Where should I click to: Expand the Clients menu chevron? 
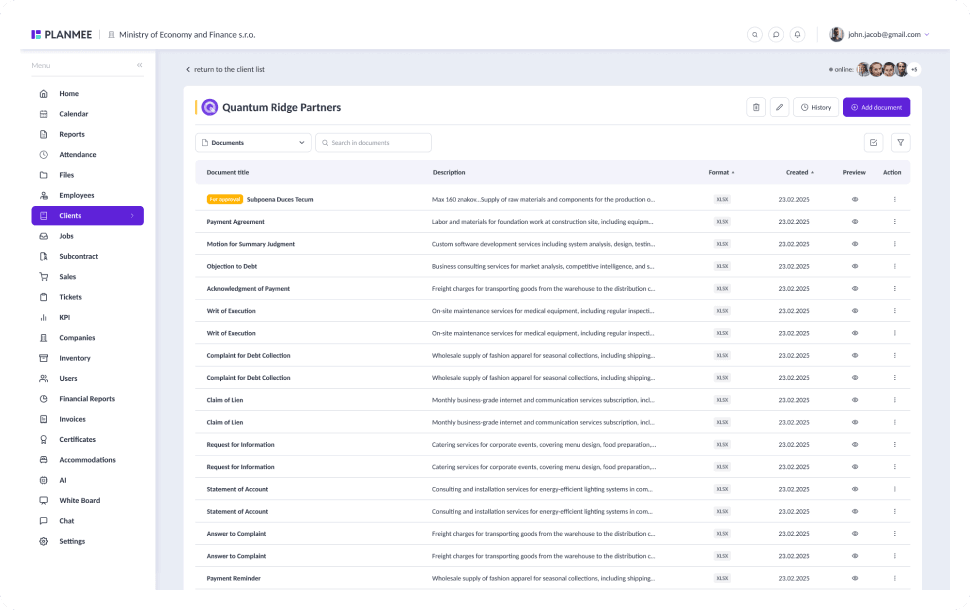(x=132, y=216)
